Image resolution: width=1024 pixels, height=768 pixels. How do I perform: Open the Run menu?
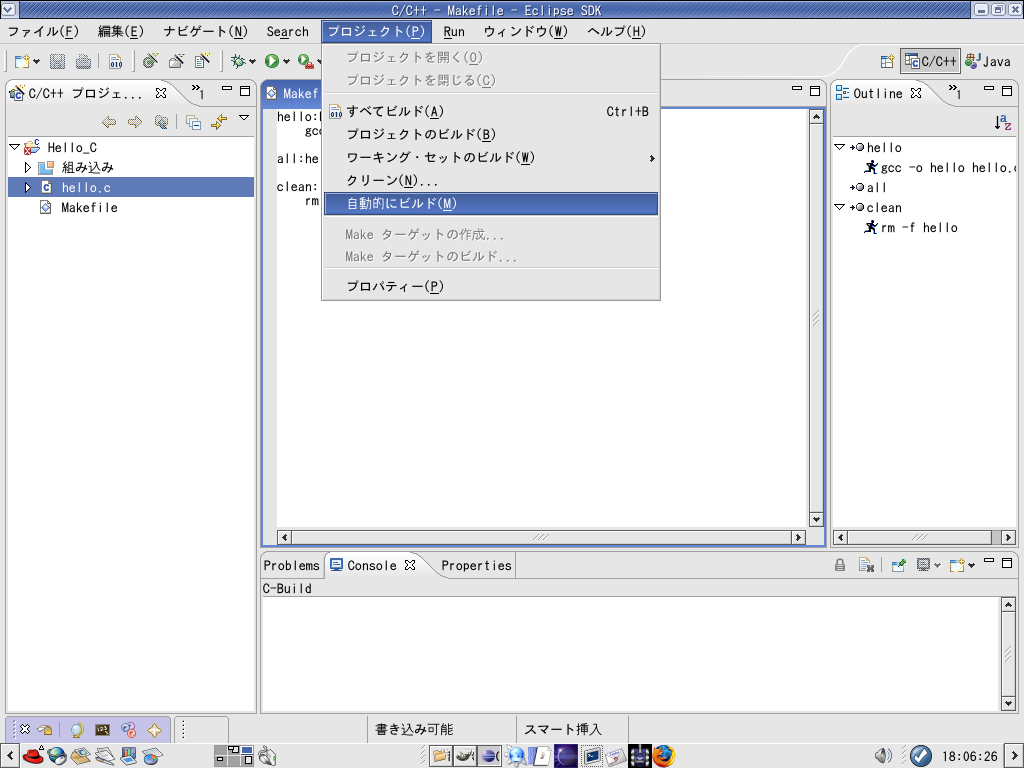[x=454, y=31]
